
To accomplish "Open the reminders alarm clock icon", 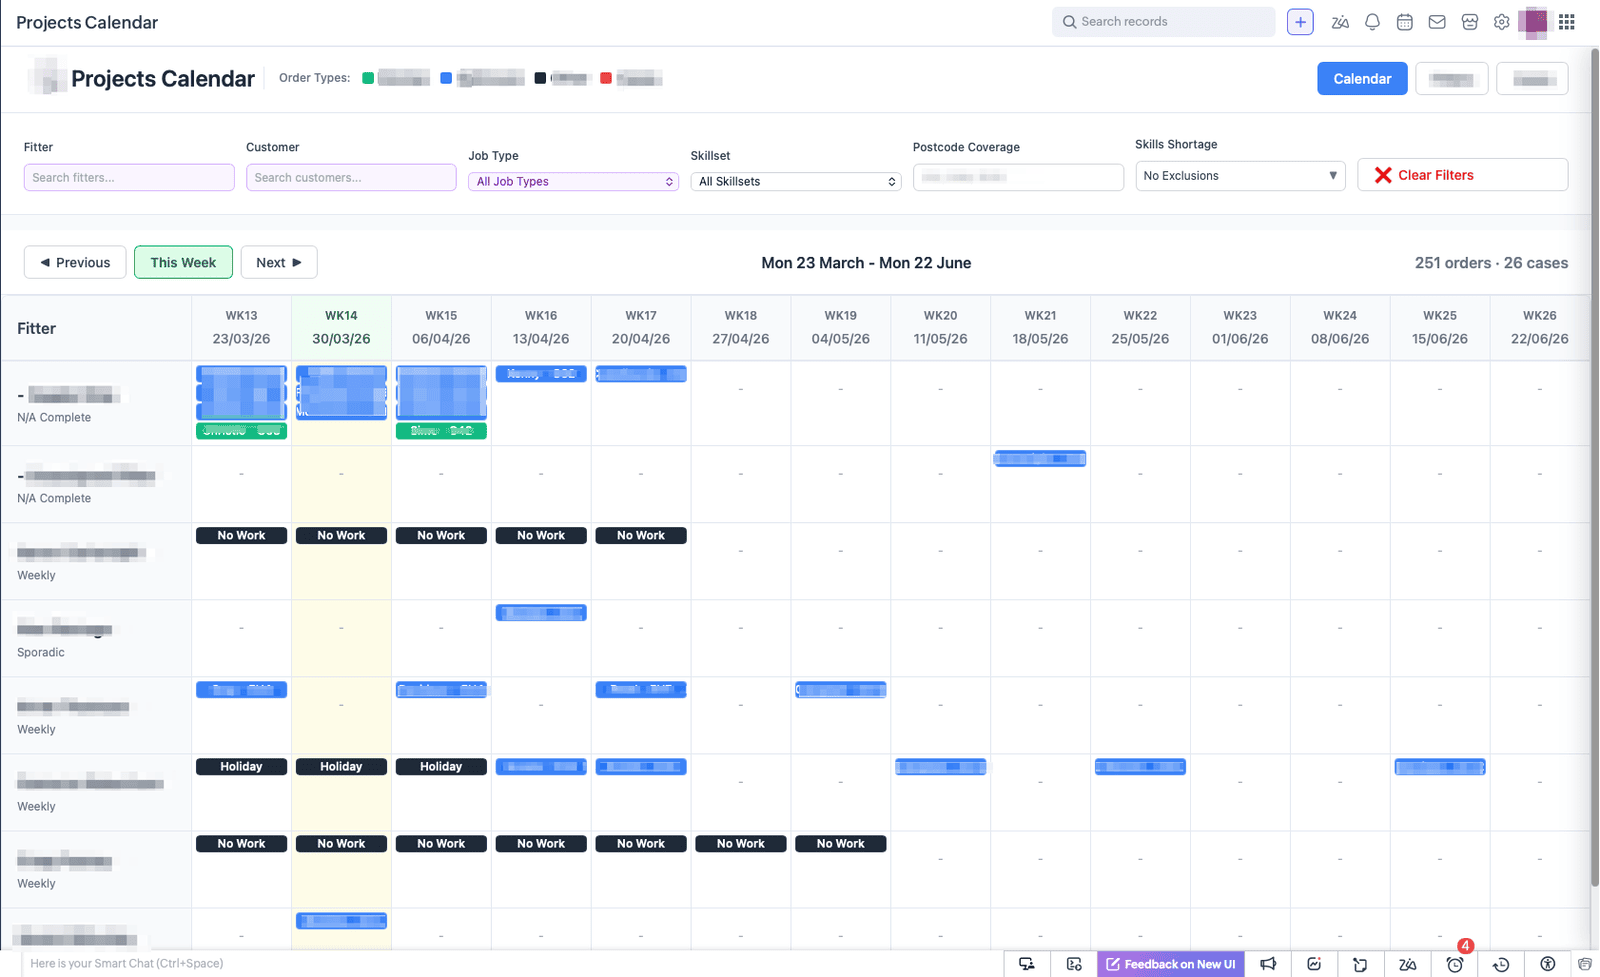I will point(1455,964).
